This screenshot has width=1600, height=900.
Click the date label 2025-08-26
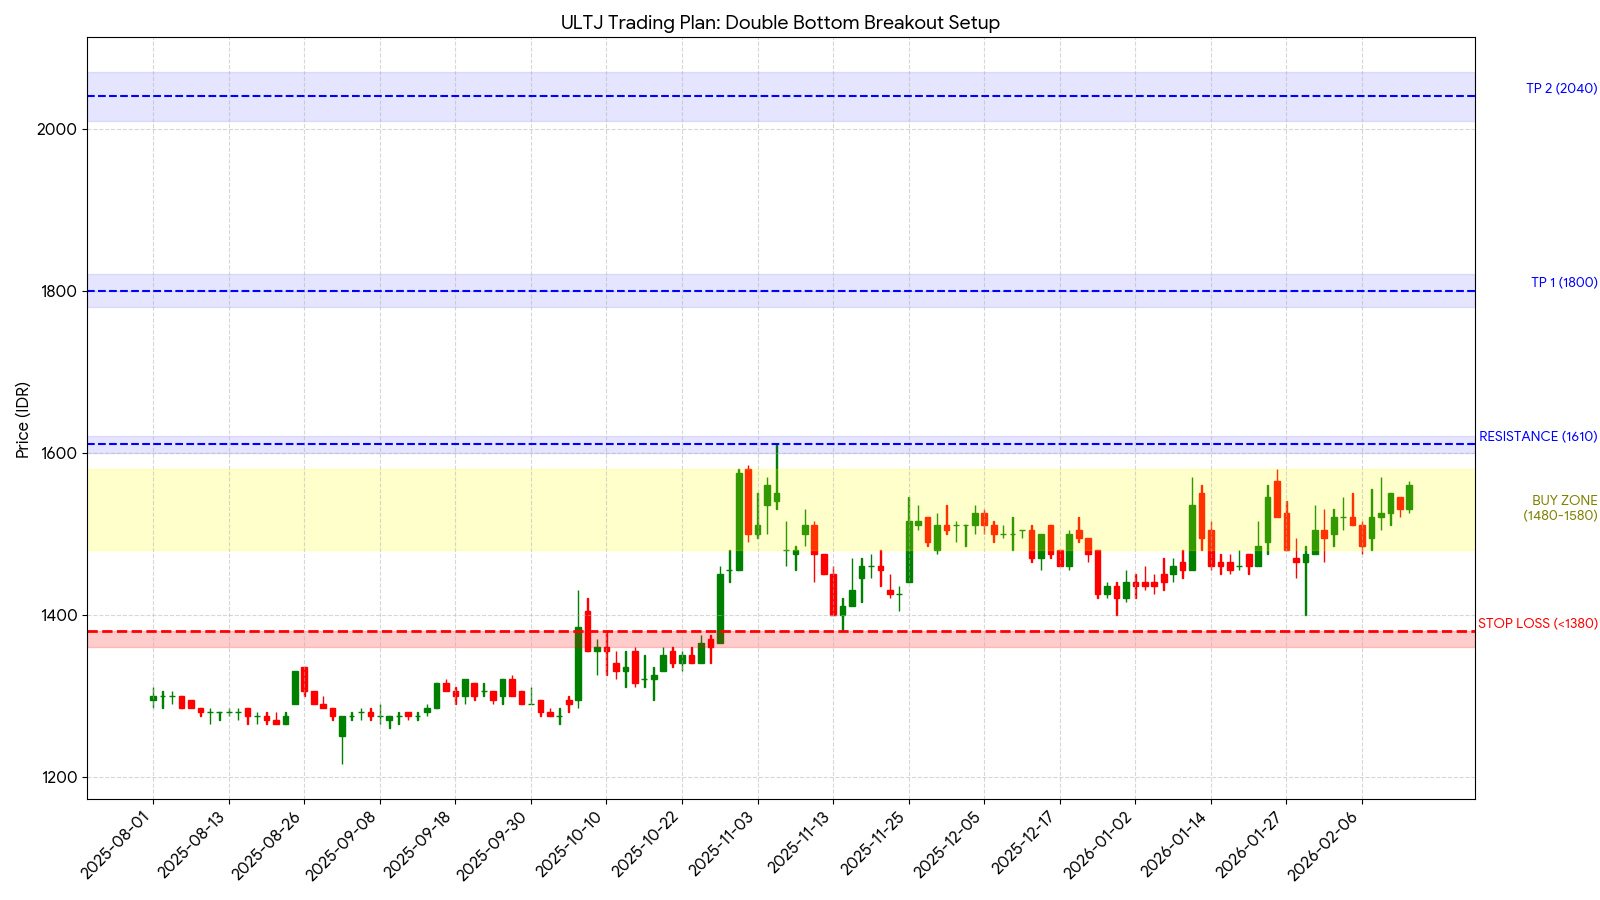coord(270,846)
